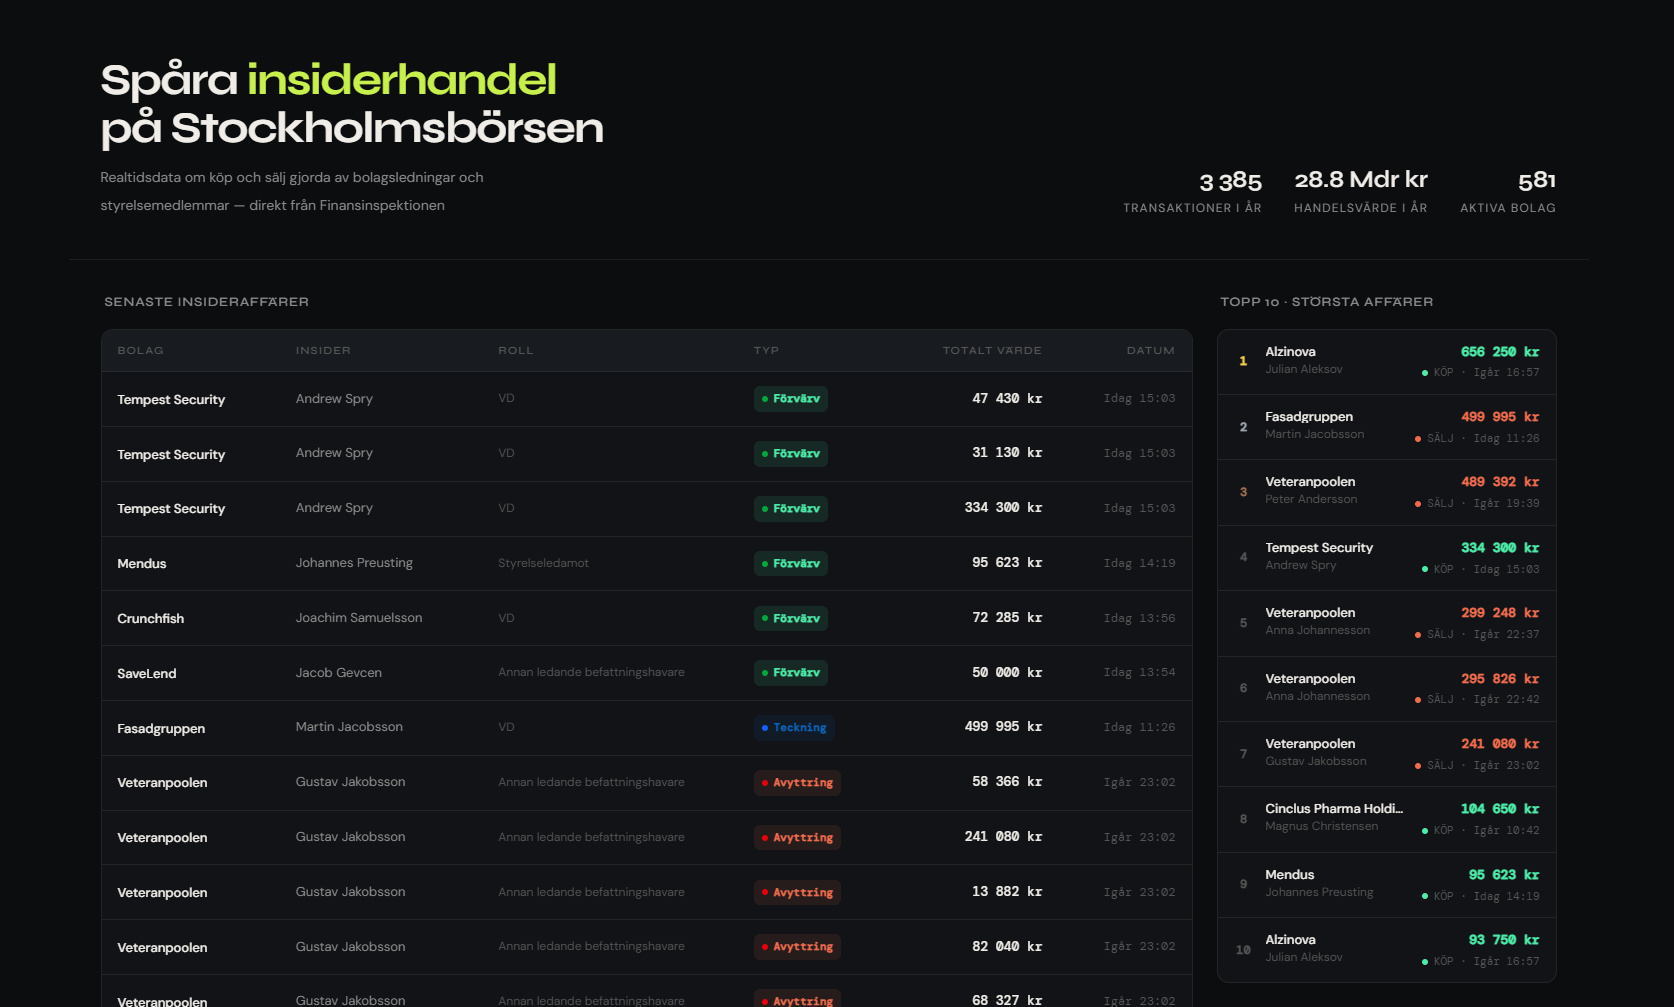Select Tempest Security 334 300 kr row
The image size is (1674, 1007).
[x=646, y=509]
